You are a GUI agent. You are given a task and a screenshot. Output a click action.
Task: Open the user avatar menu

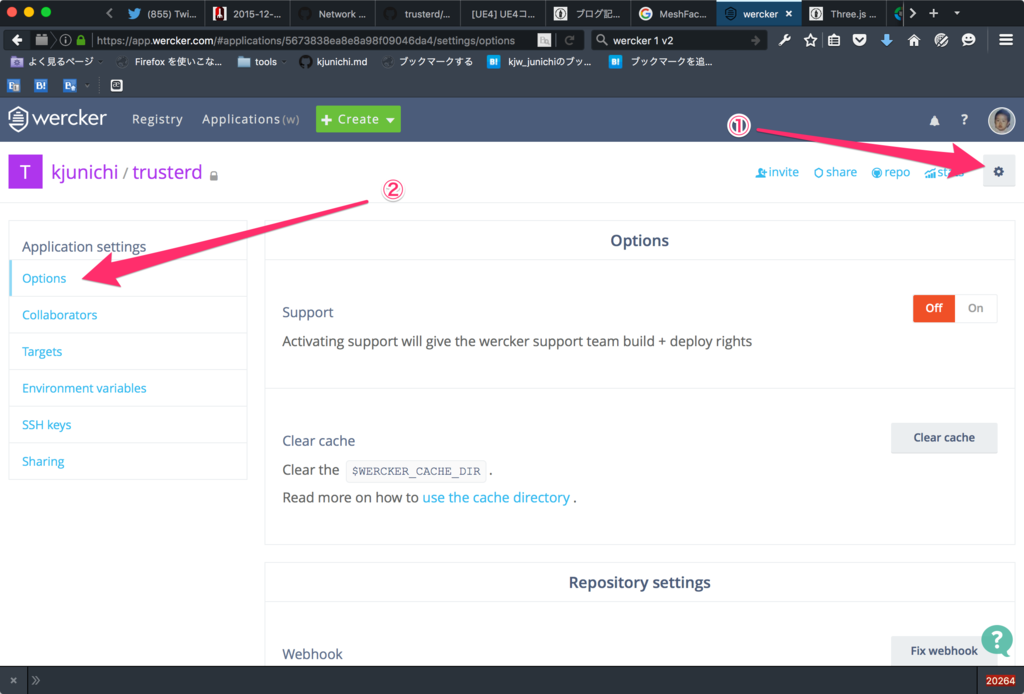click(x=1000, y=120)
